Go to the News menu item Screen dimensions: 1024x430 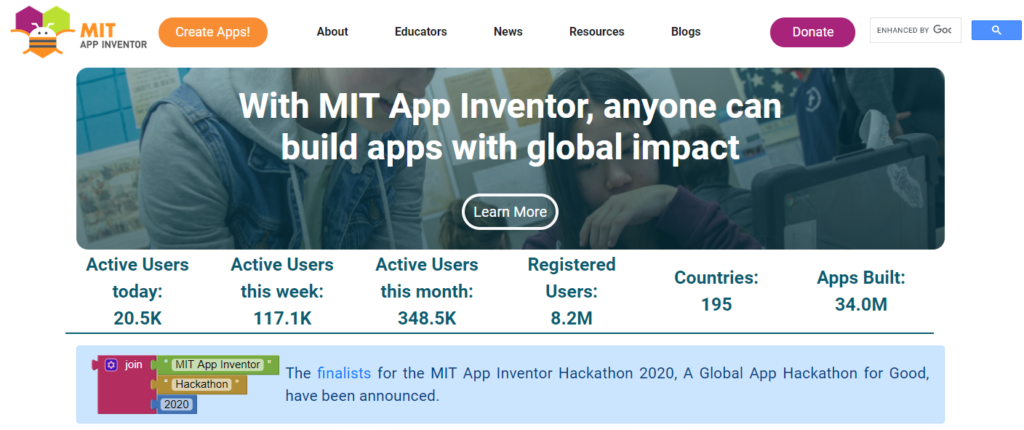pos(508,32)
